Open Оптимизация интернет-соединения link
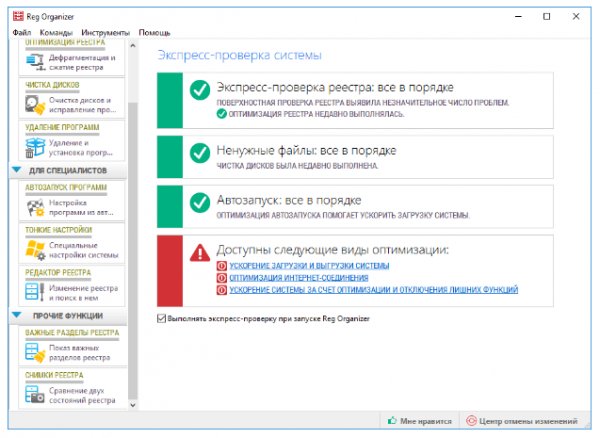Screen dimensions: 600x438 pyautogui.click(x=299, y=278)
